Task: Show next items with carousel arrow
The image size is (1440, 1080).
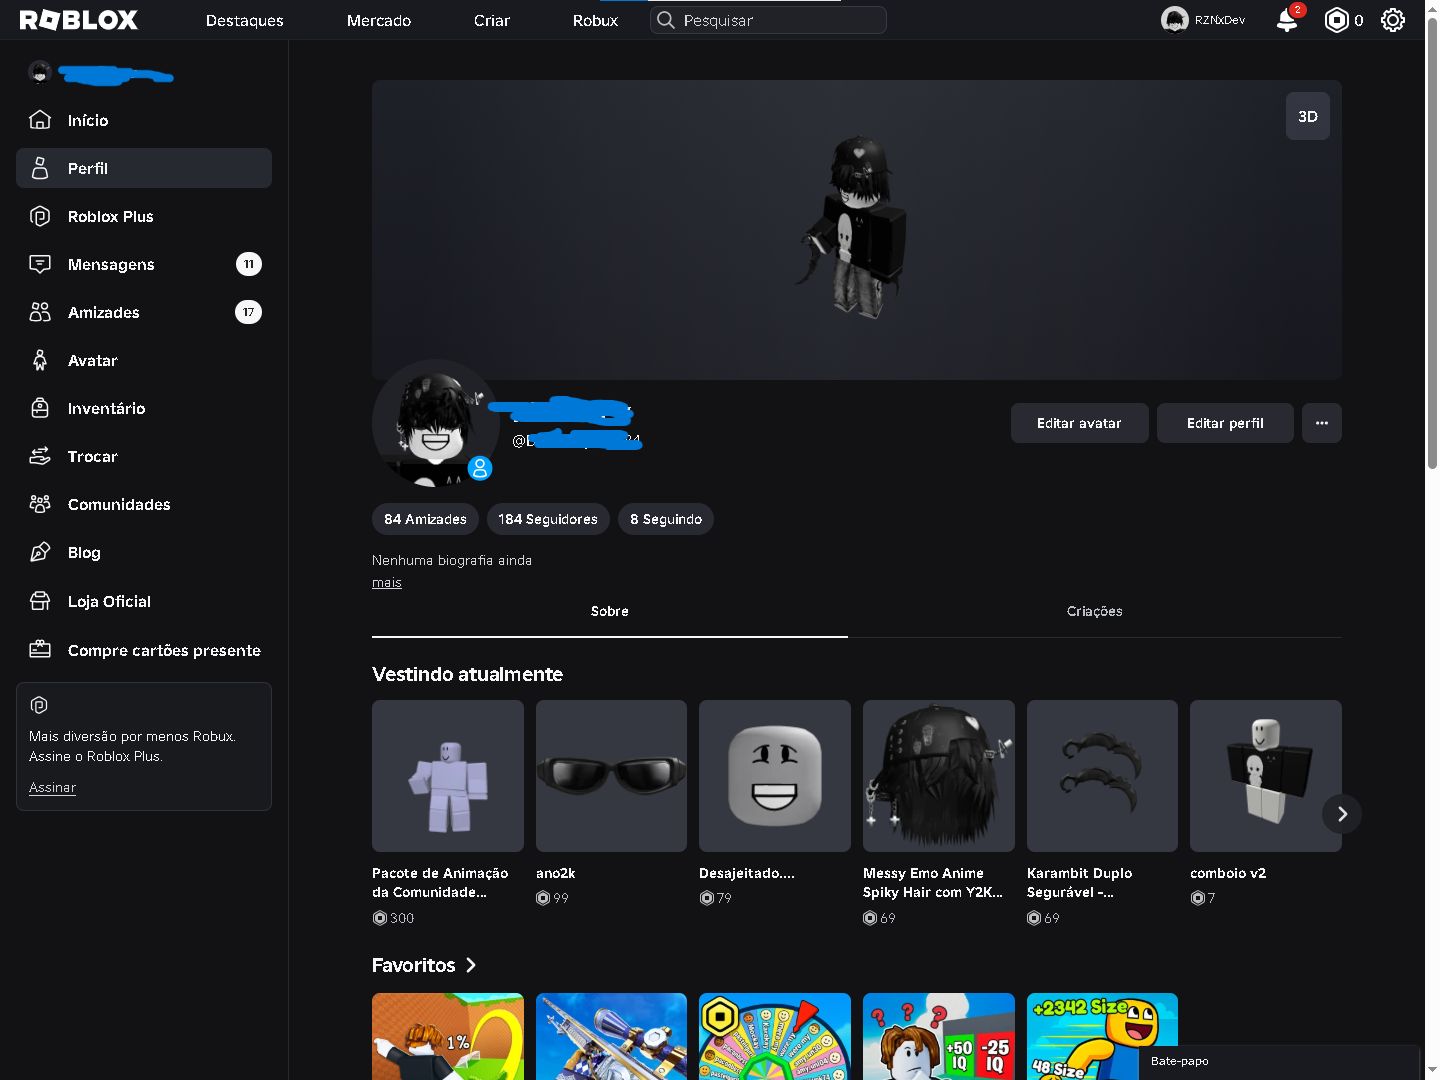Action: coord(1342,814)
